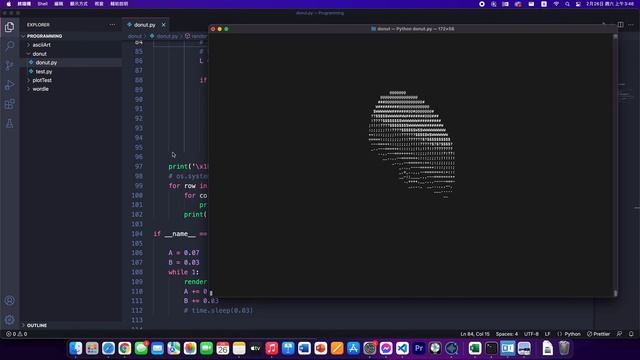640x360 pixels.
Task: Click the Spotlight search icon in menu bar
Action: (567, 4)
